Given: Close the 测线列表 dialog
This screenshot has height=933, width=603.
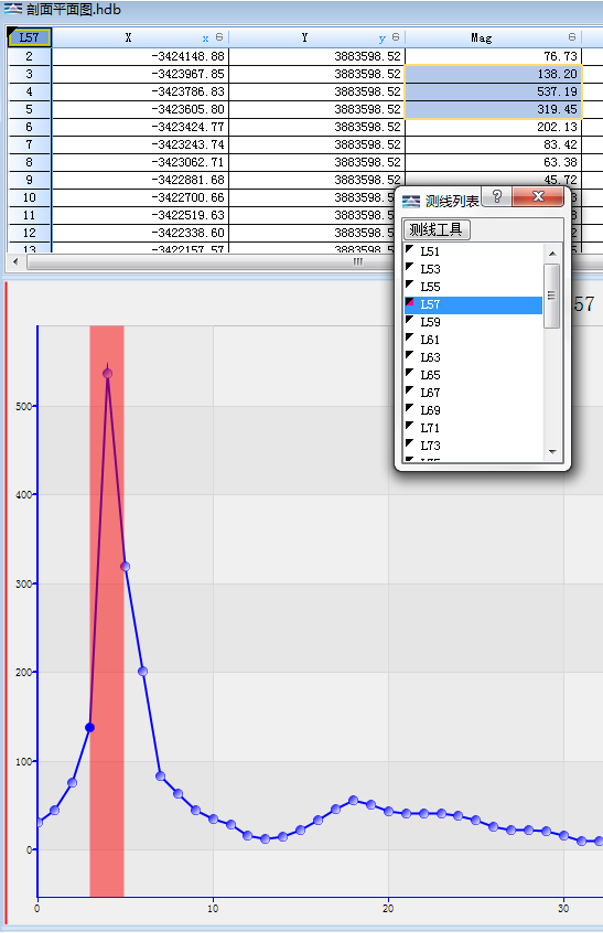Looking at the screenshot, I should [x=538, y=196].
